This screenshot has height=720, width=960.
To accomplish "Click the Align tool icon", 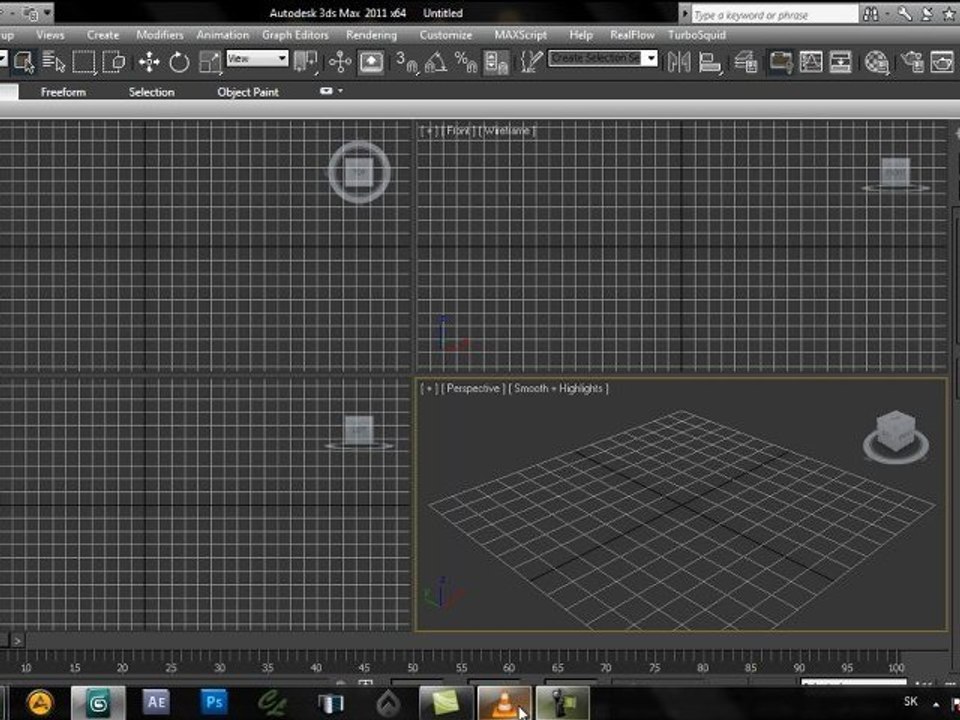I will pos(710,62).
